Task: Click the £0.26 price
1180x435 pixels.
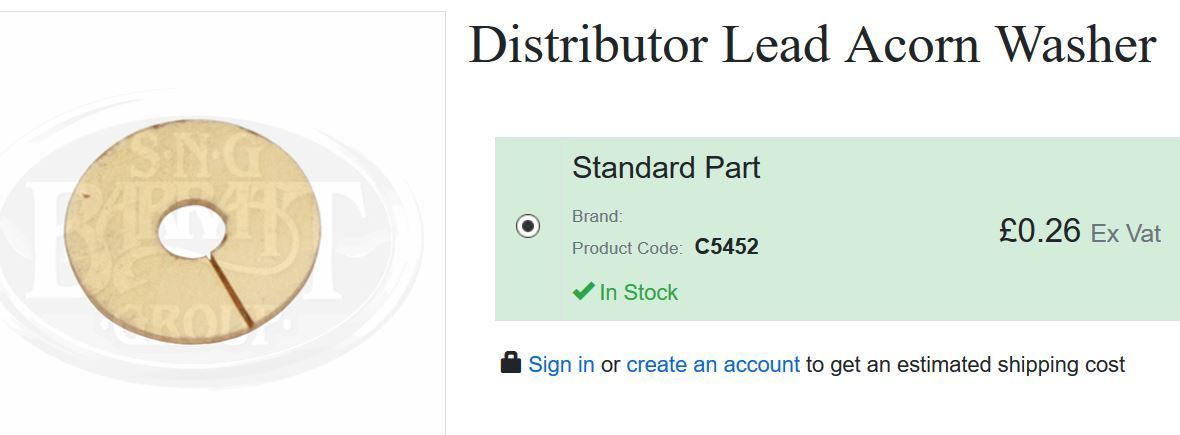Action: tap(1040, 230)
